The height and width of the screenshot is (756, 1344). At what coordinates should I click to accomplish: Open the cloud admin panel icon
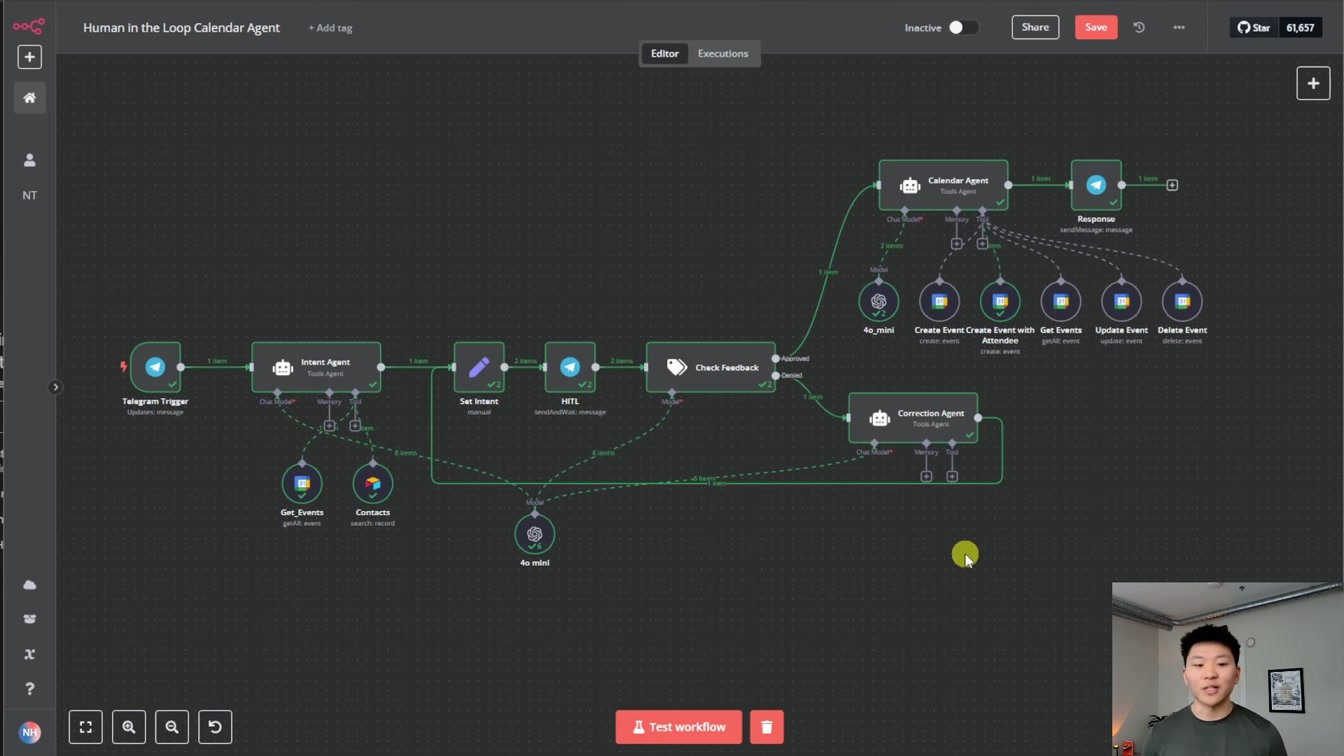[29, 585]
